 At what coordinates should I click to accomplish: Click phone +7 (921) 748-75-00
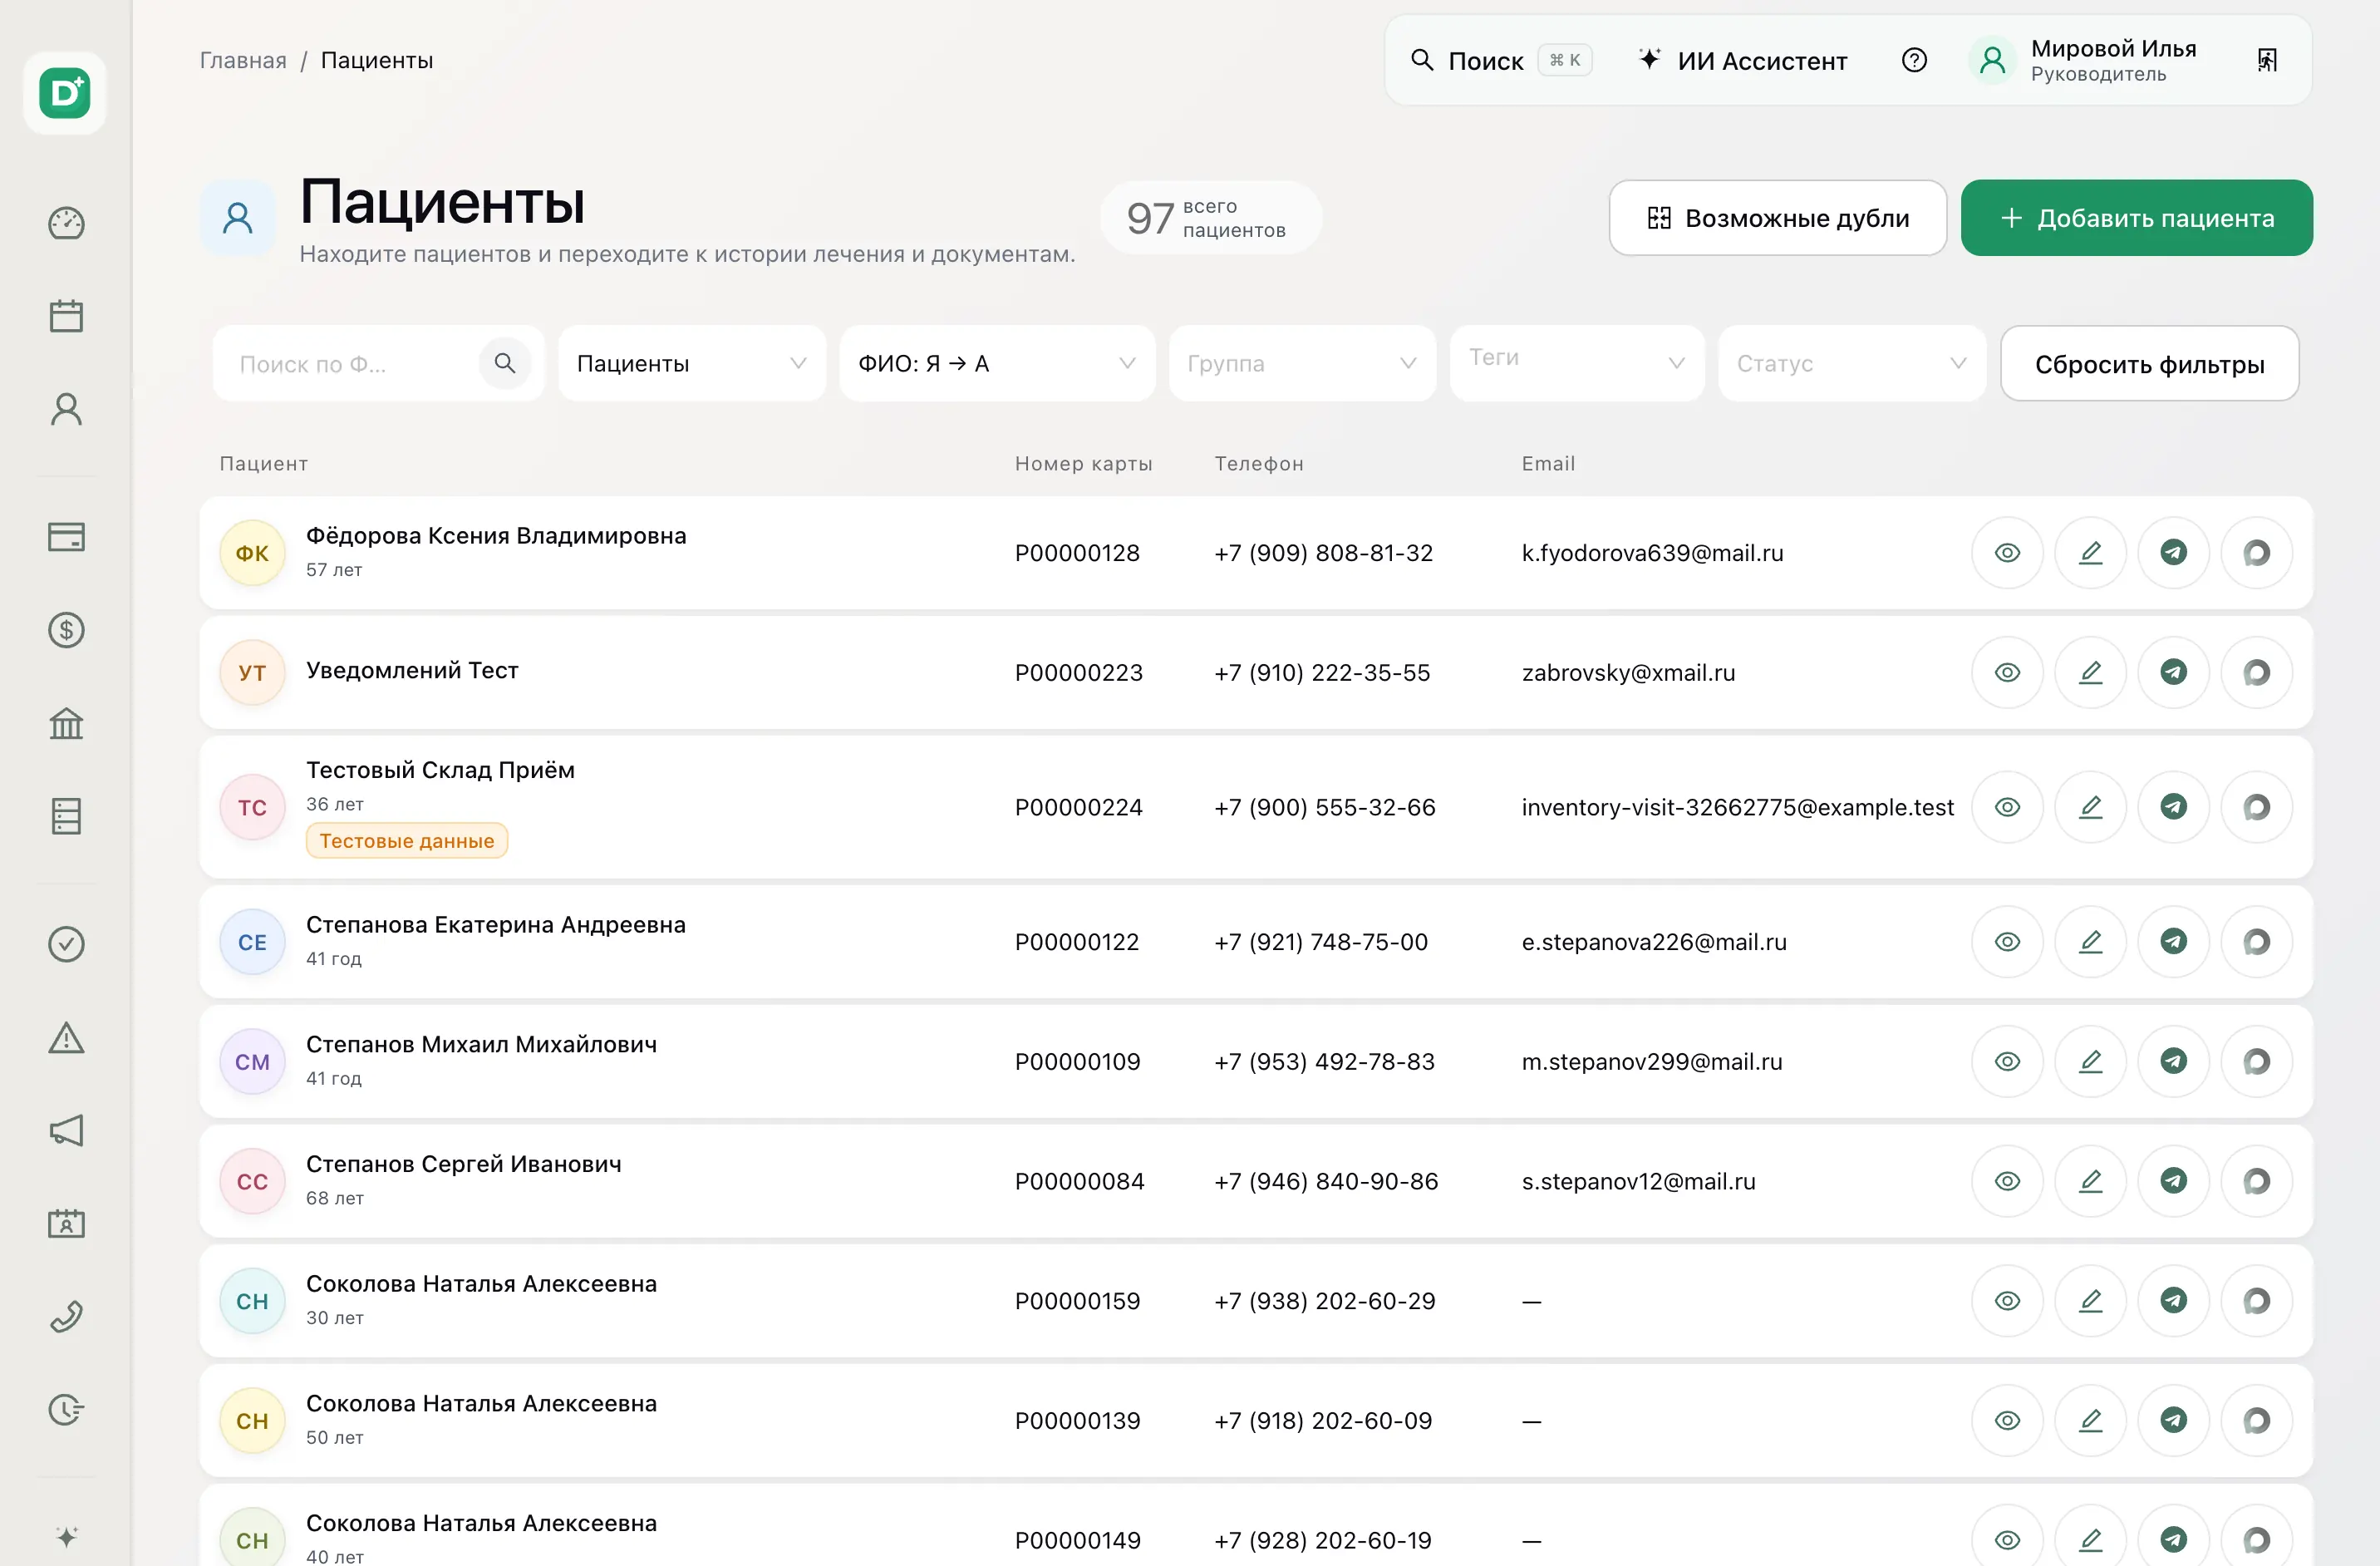1320,942
